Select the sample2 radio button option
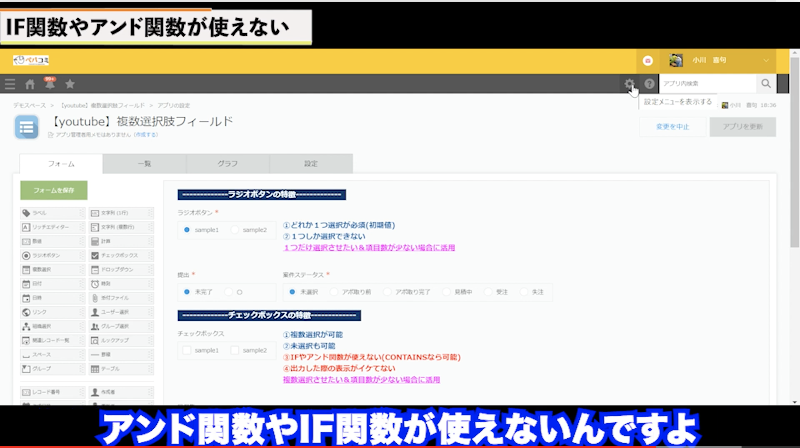Image resolution: width=800 pixels, height=448 pixels. click(x=237, y=230)
